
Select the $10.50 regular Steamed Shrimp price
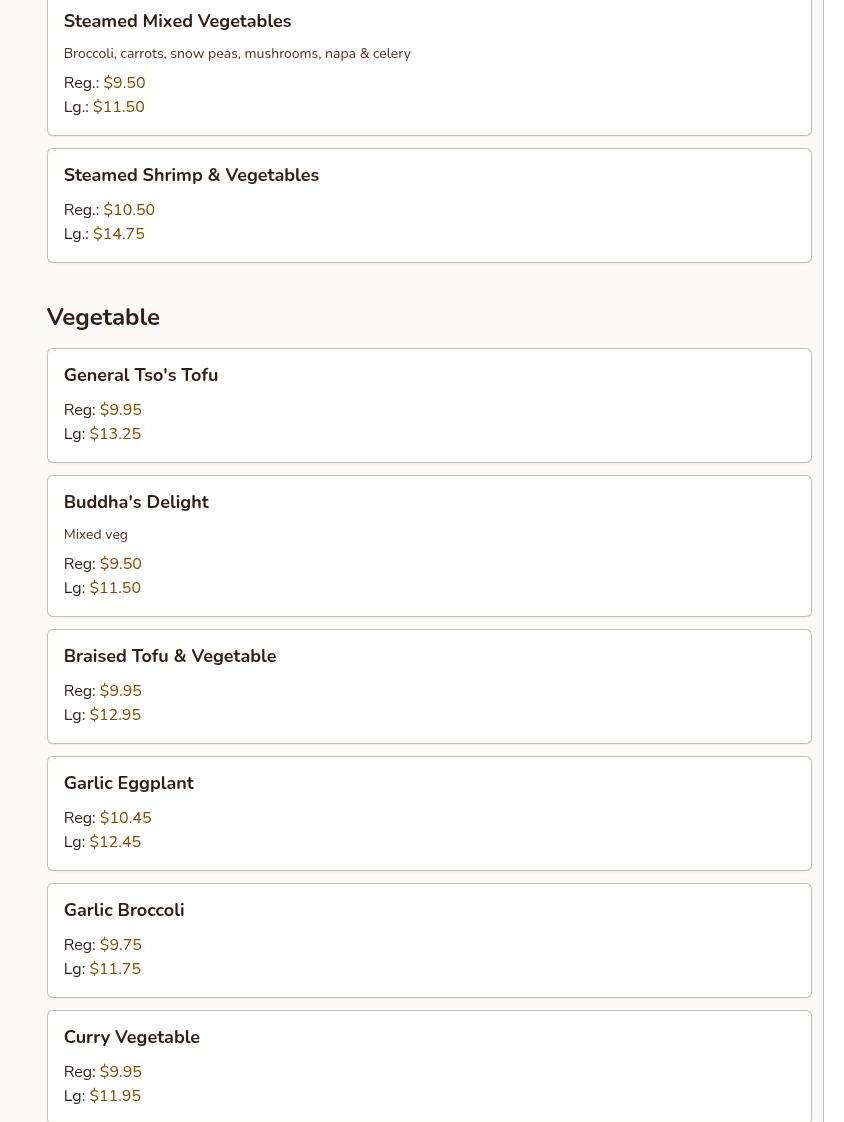coord(129,210)
